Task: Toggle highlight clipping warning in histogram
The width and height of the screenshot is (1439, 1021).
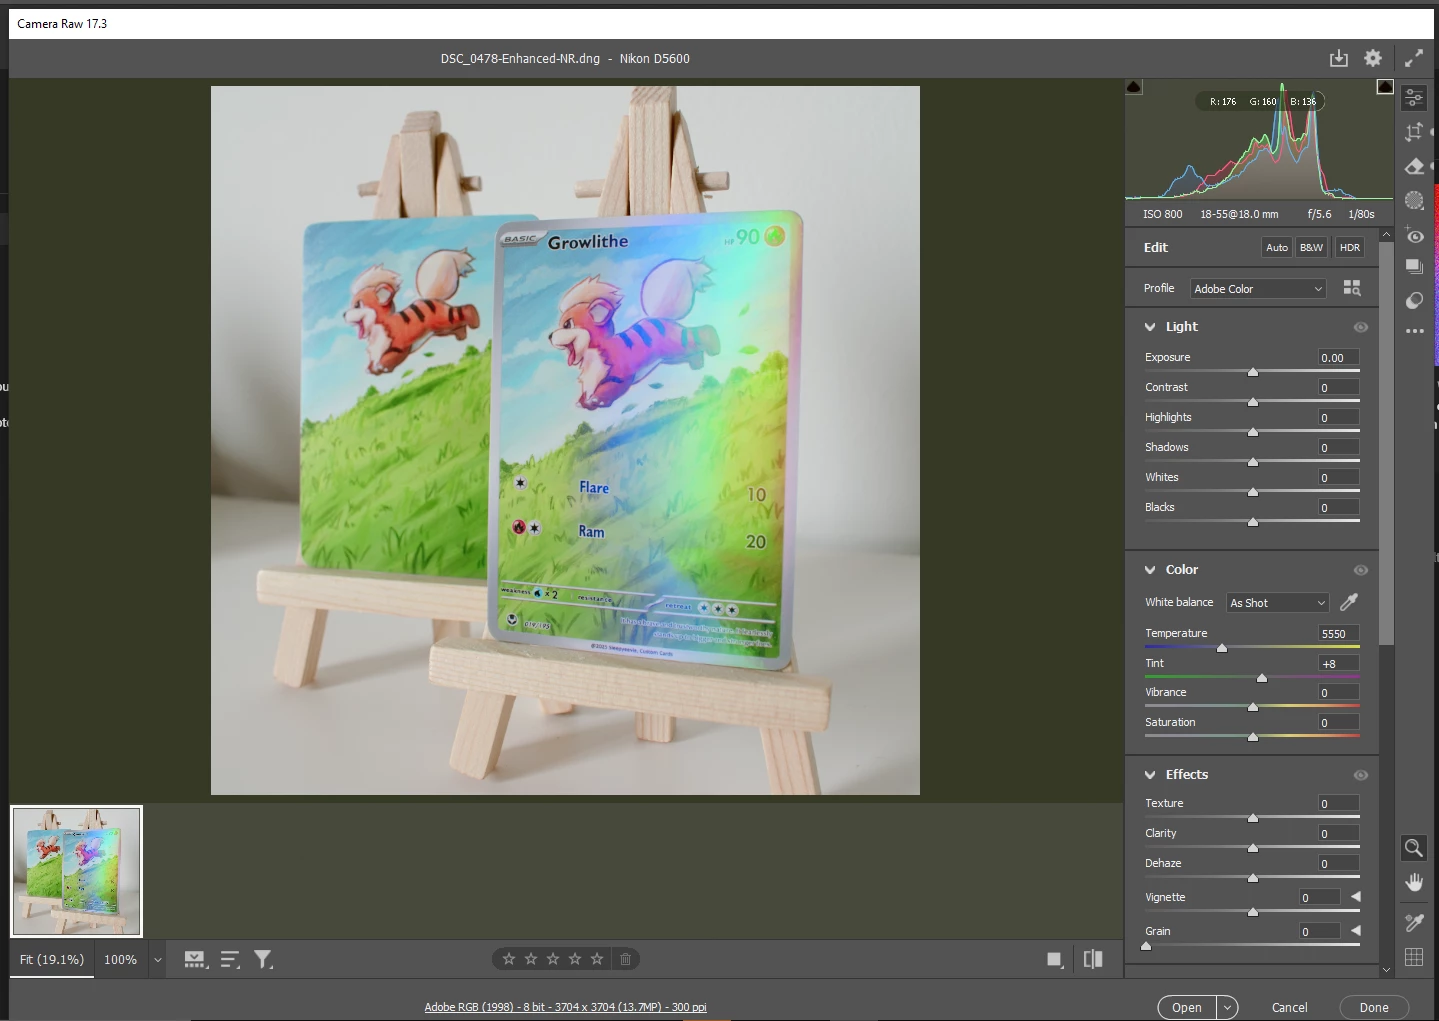Action: coord(1385,87)
